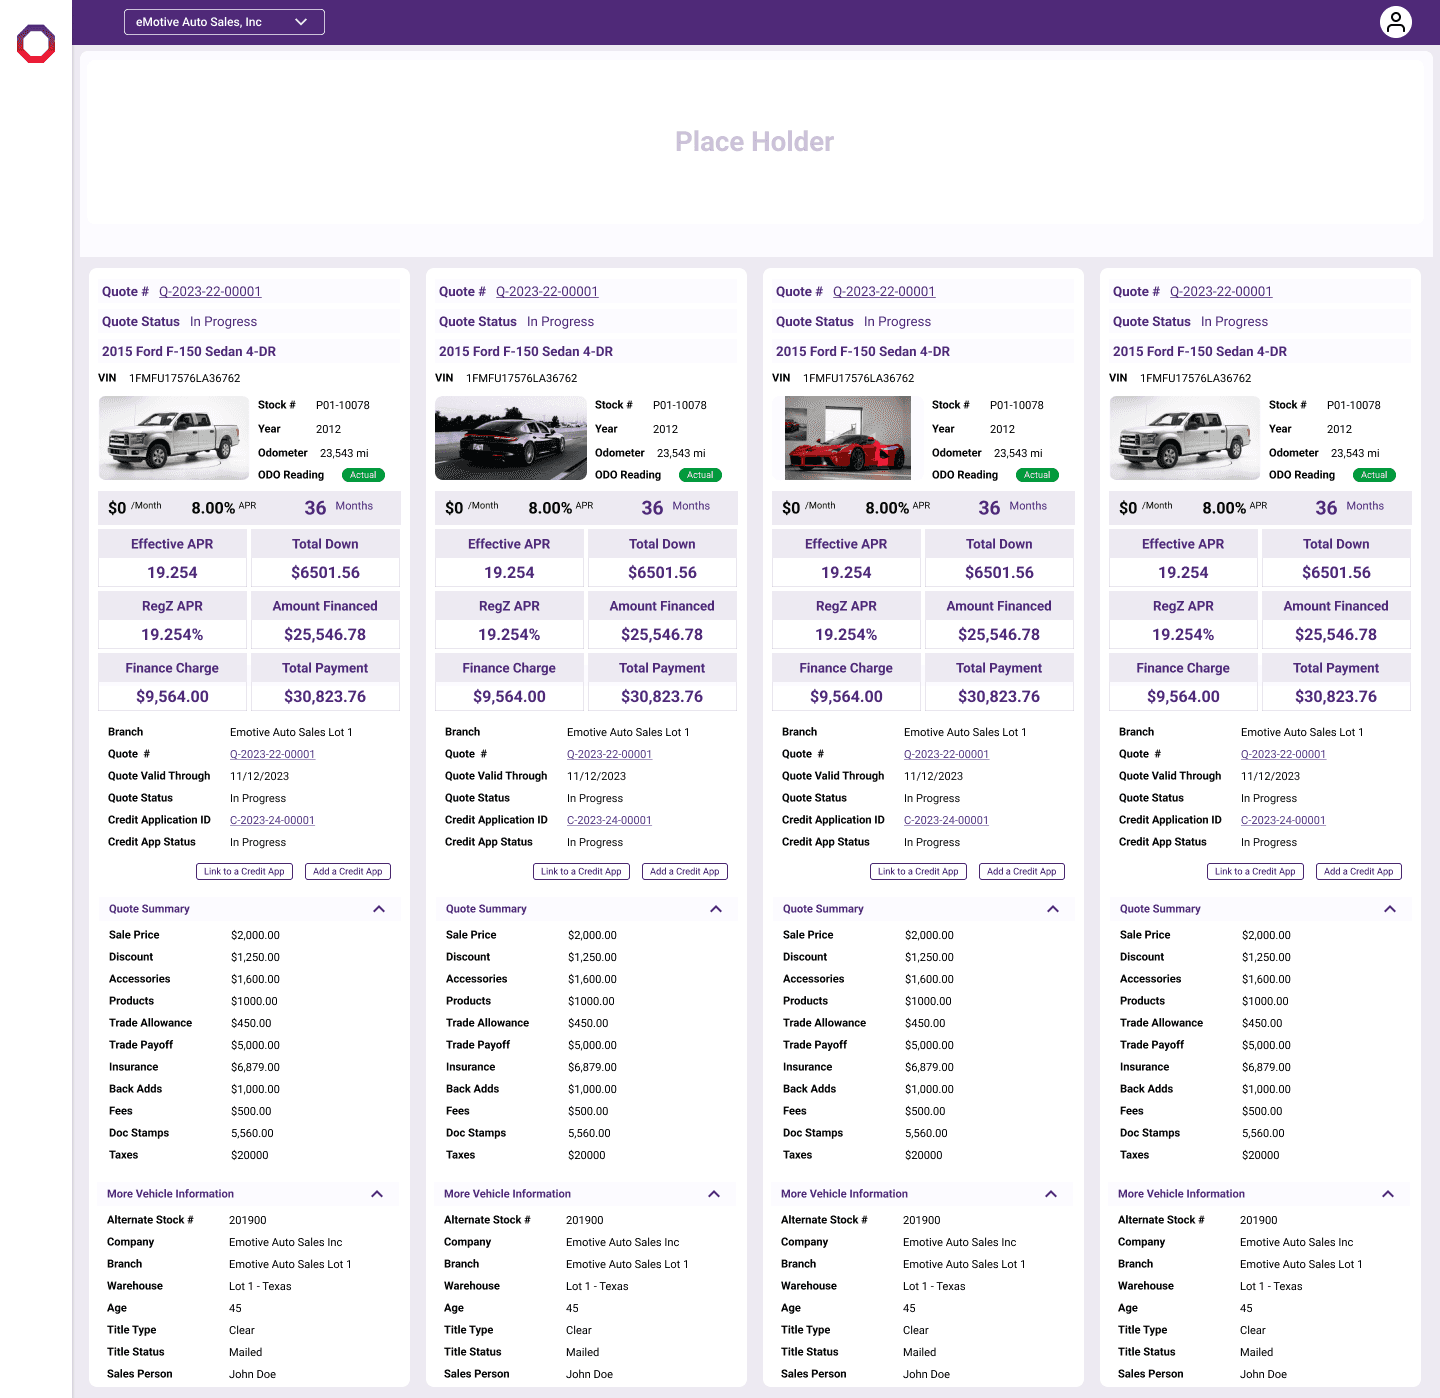Select the VIN '1FMFU17576LA36762' in the second card

522,378
